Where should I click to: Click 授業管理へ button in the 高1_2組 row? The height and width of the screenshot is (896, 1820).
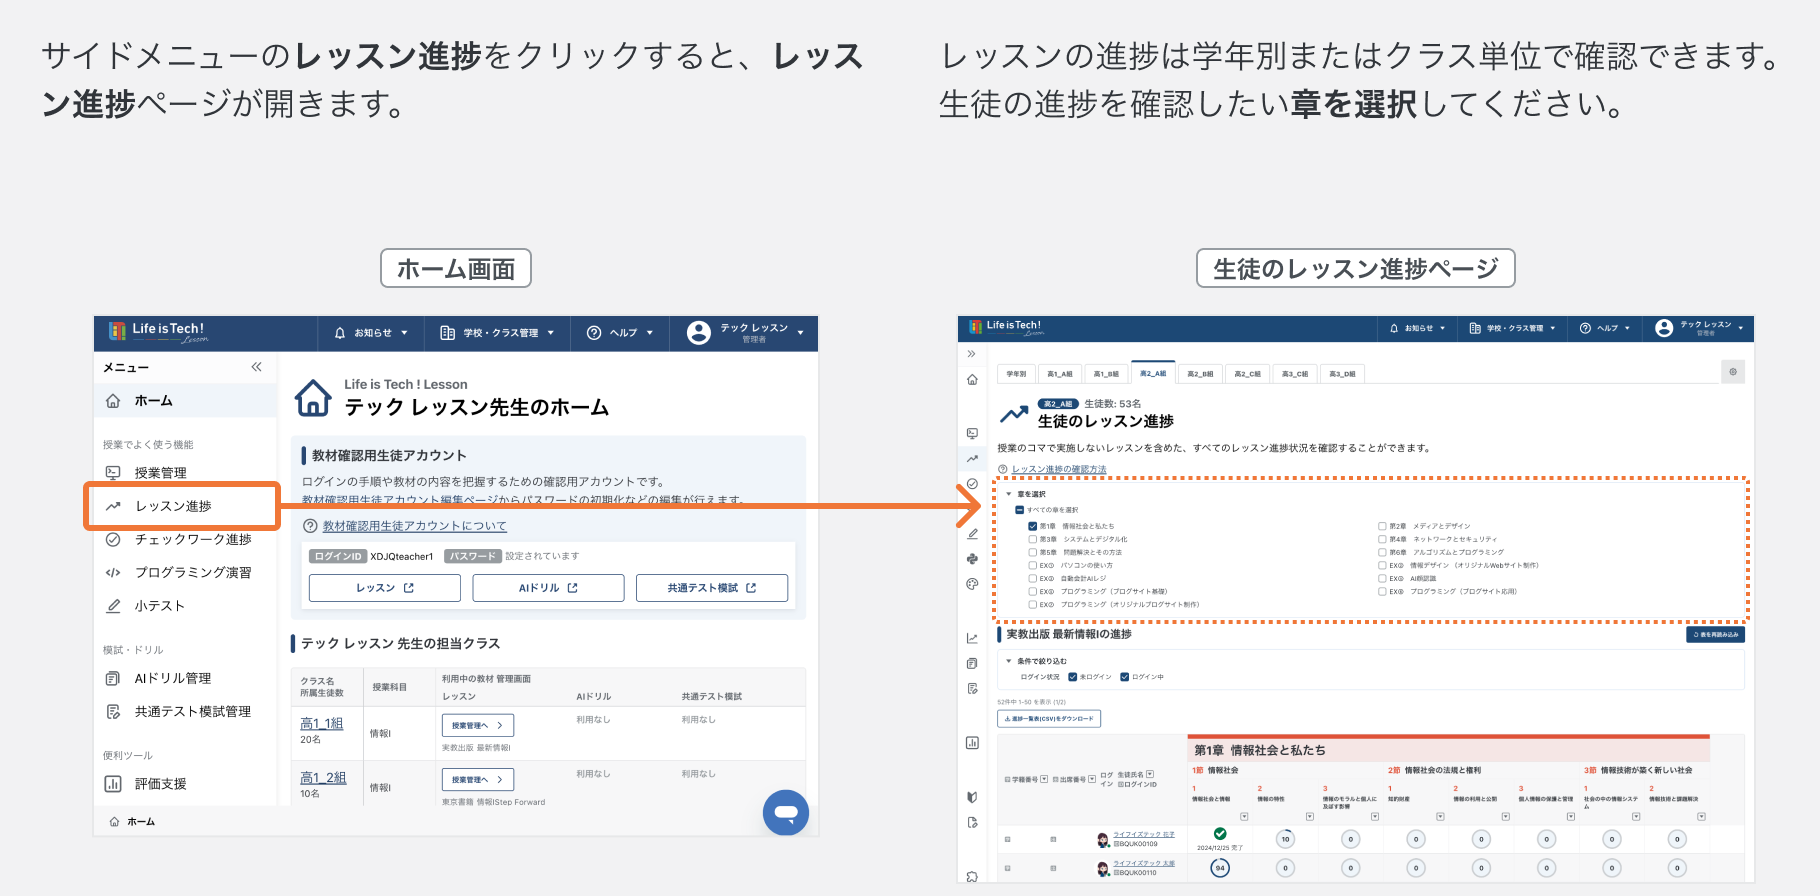pyautogui.click(x=478, y=780)
